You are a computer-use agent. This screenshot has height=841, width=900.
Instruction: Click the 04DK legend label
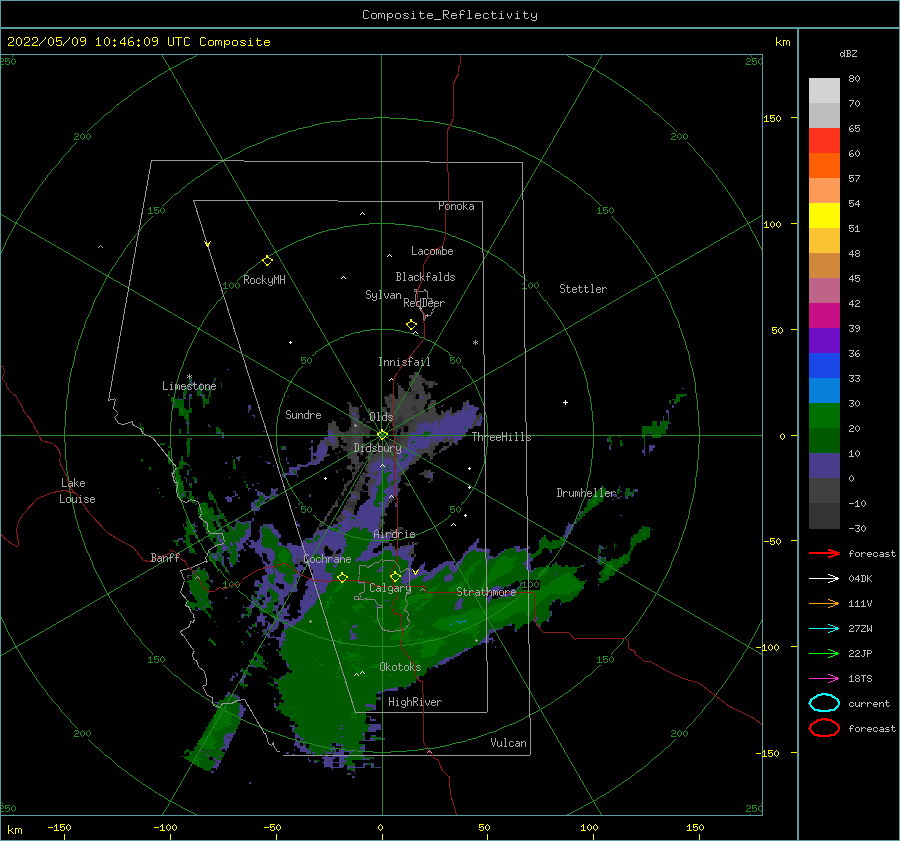pyautogui.click(x=860, y=579)
